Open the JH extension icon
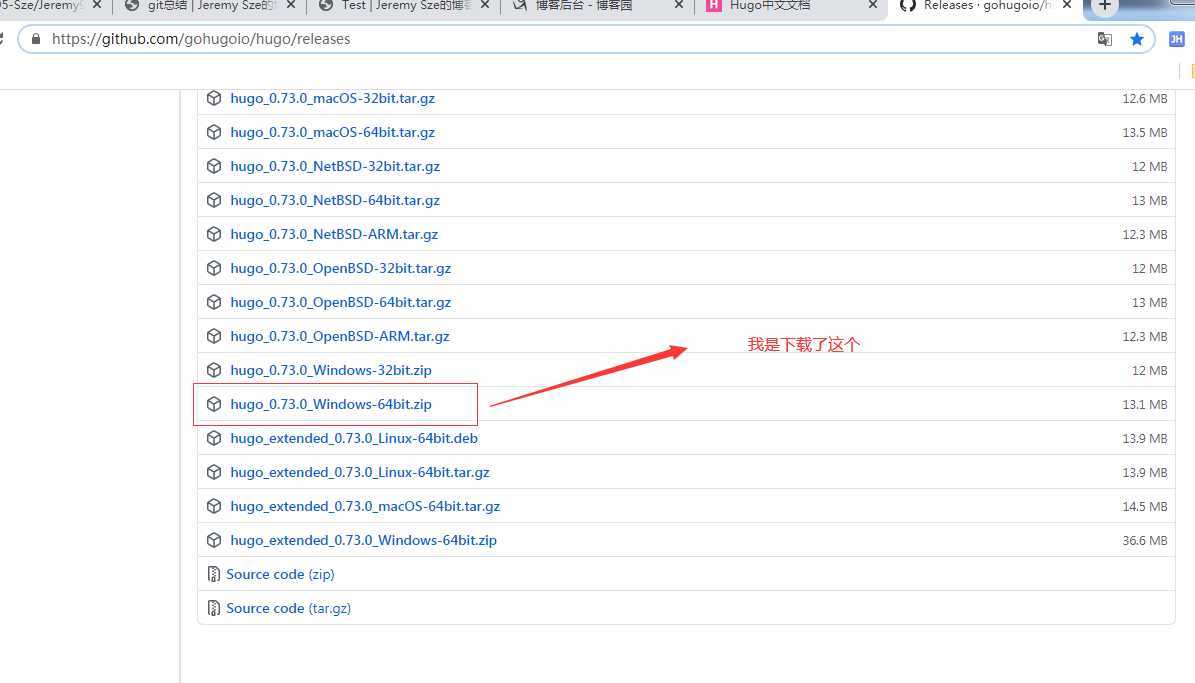 point(1177,39)
